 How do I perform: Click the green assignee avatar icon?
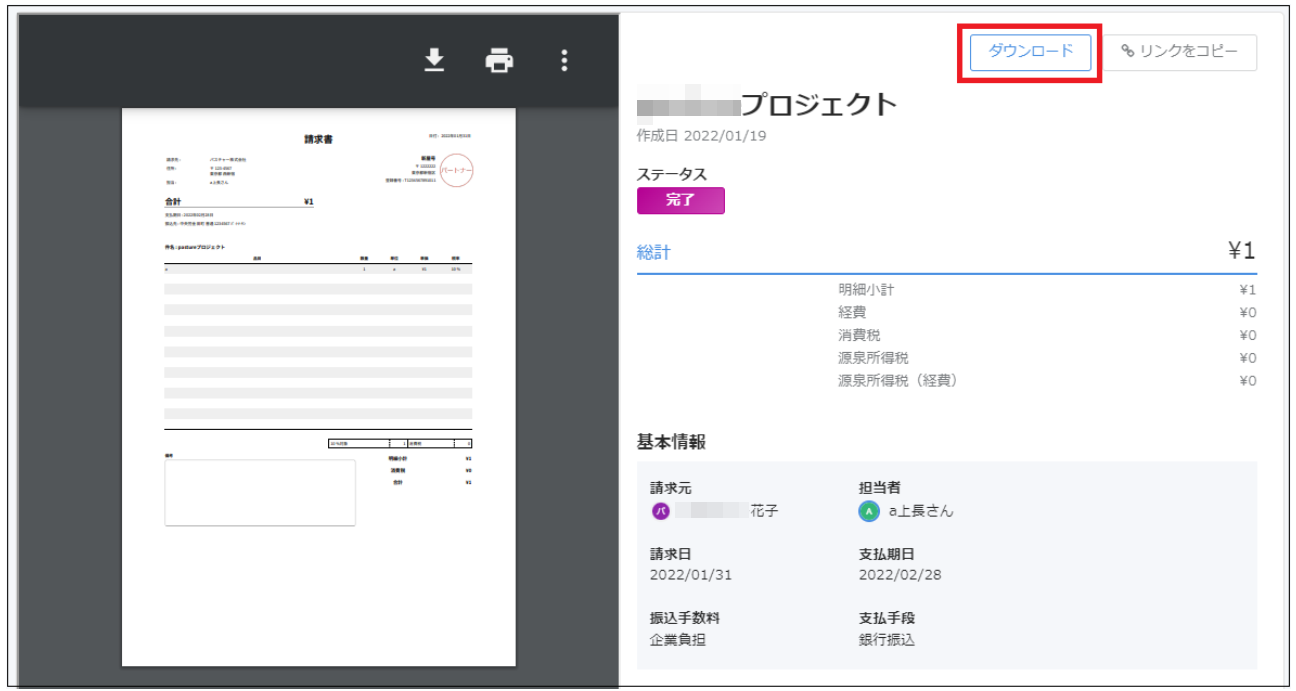[869, 511]
